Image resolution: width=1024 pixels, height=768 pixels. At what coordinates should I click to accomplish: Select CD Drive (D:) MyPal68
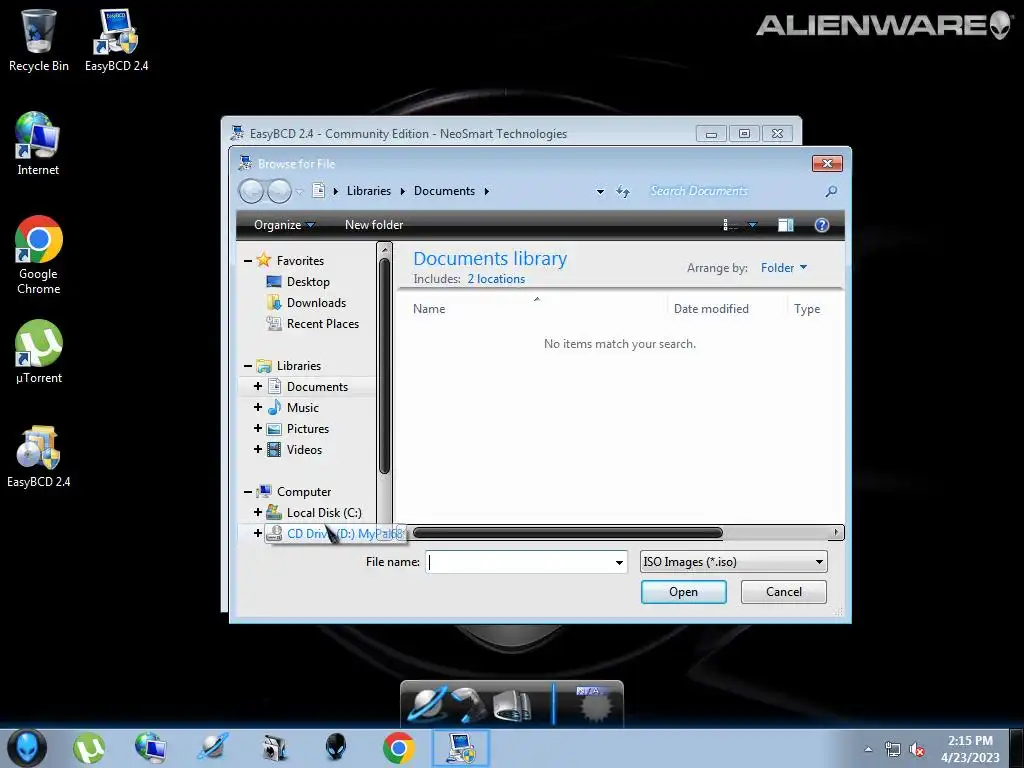point(336,534)
